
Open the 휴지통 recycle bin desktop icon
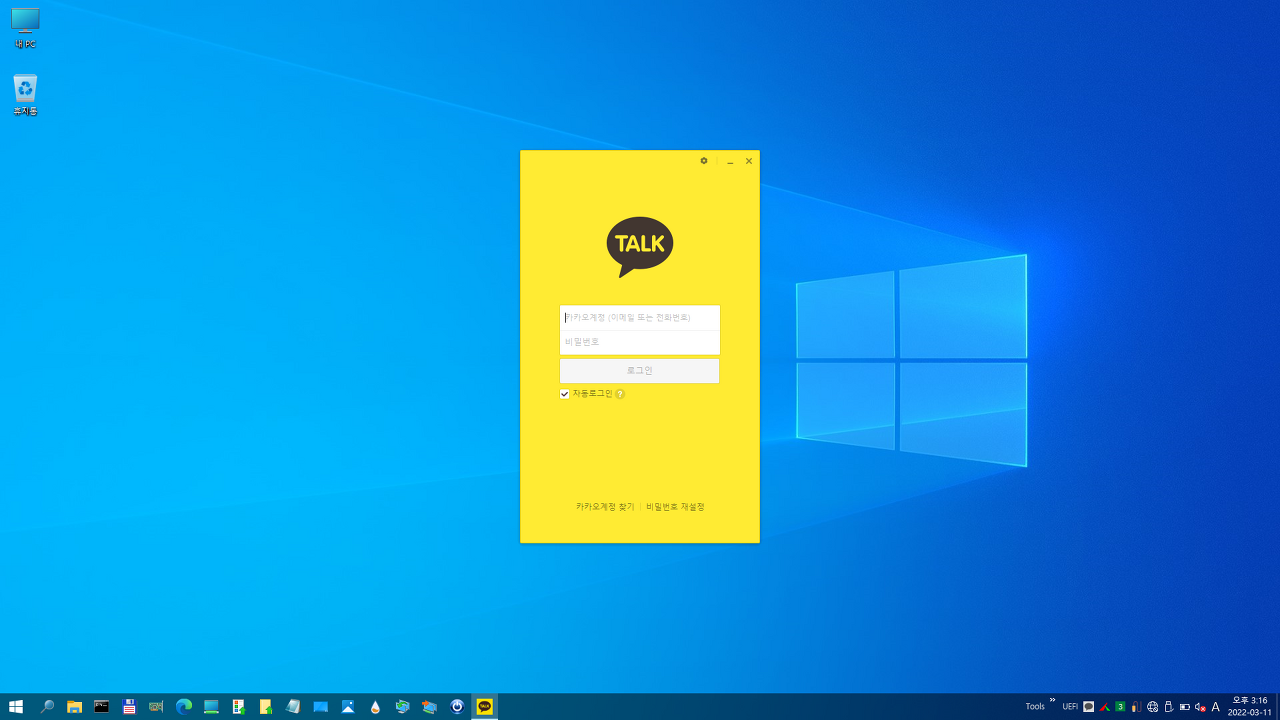25,95
